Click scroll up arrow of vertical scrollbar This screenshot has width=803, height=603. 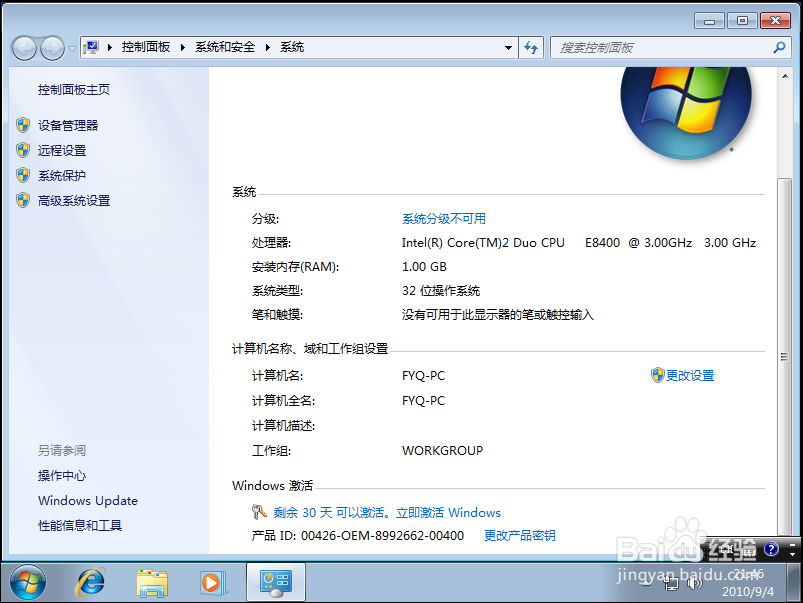785,76
